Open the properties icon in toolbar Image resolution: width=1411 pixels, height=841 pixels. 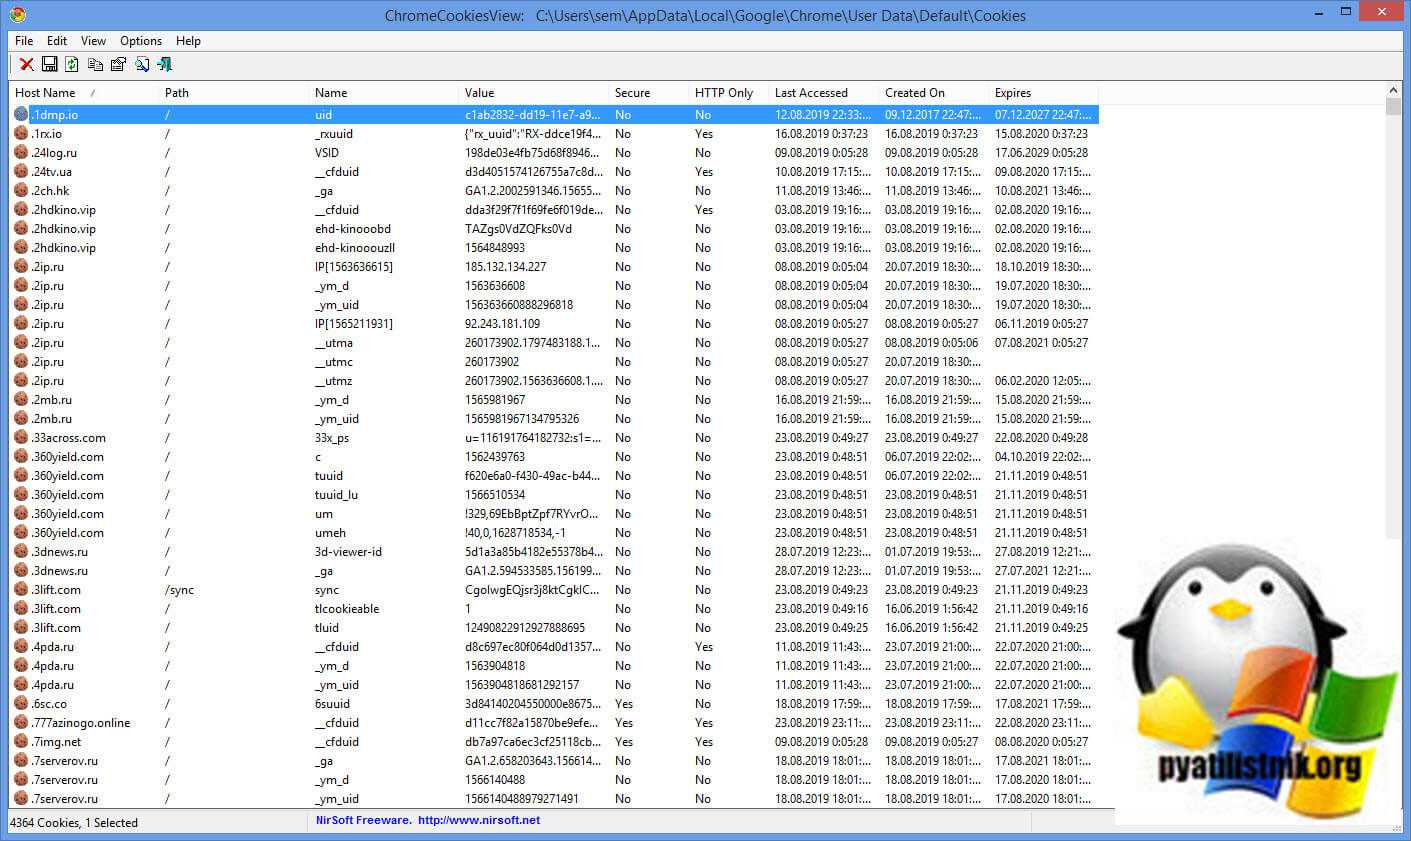tap(118, 64)
